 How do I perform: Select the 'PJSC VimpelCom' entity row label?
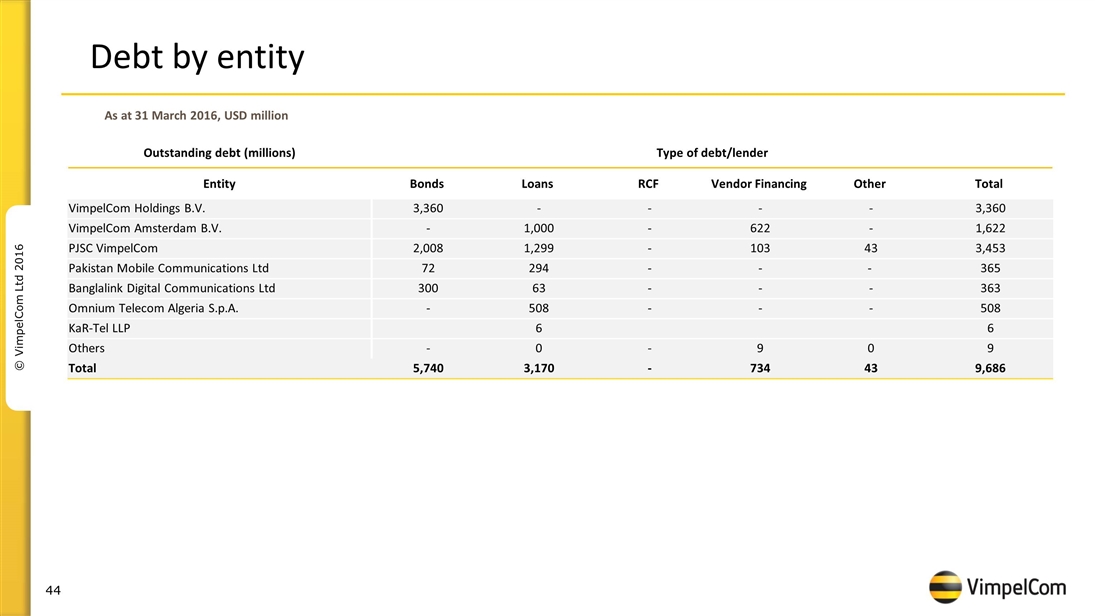pyautogui.click(x=112, y=248)
